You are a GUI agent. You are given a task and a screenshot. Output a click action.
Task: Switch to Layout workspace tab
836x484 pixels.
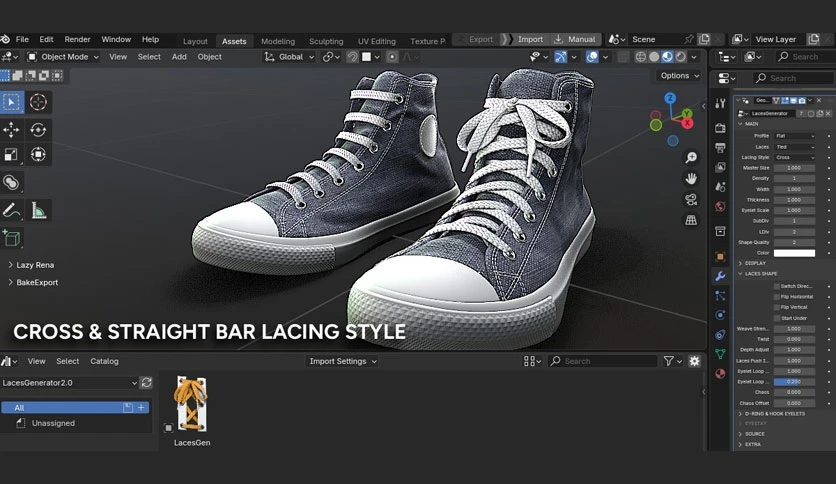click(x=195, y=41)
